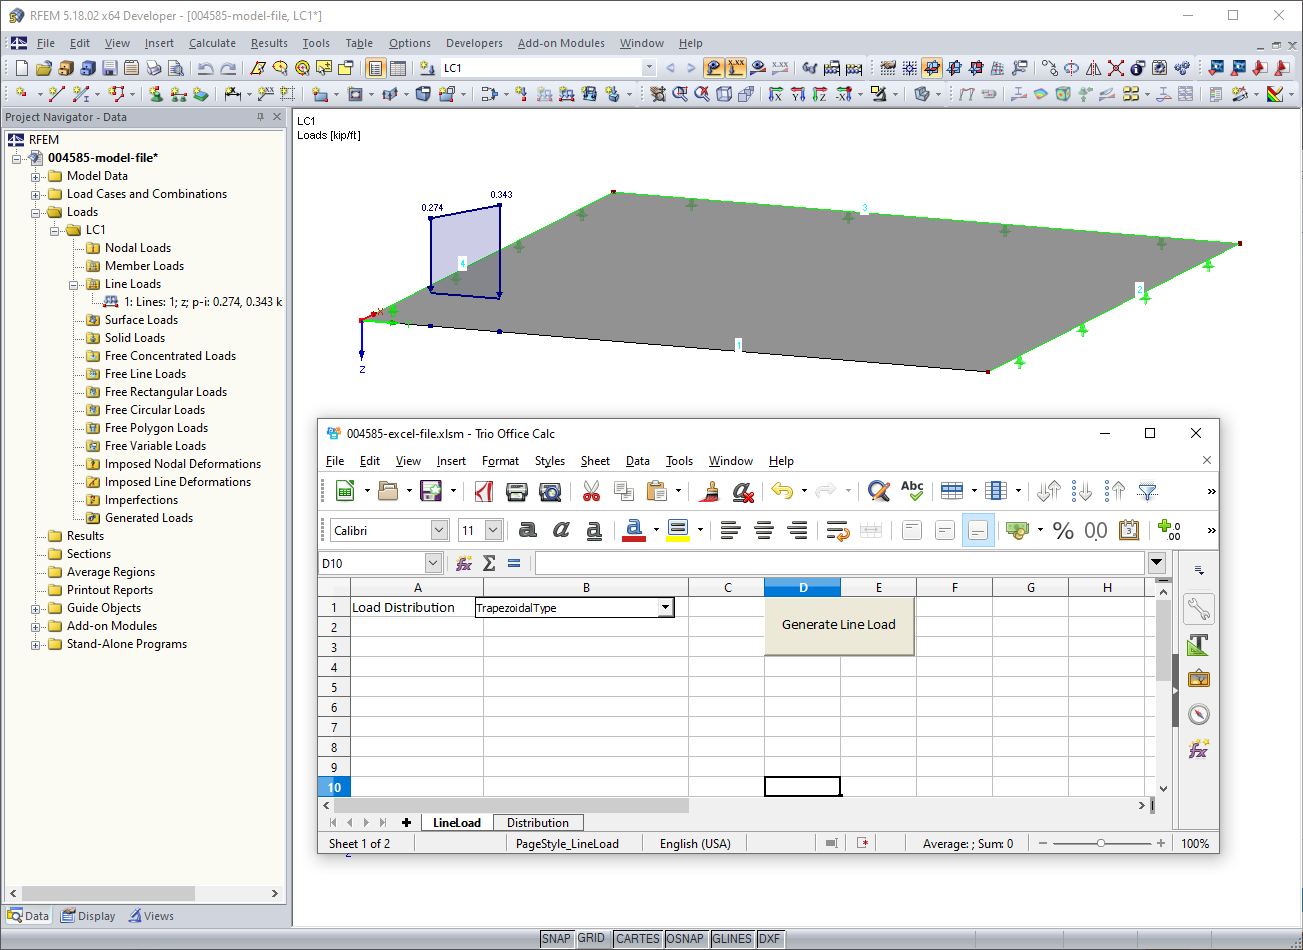The height and width of the screenshot is (950, 1303).
Task: Switch to the Distribution sheet tab
Action: coord(538,822)
